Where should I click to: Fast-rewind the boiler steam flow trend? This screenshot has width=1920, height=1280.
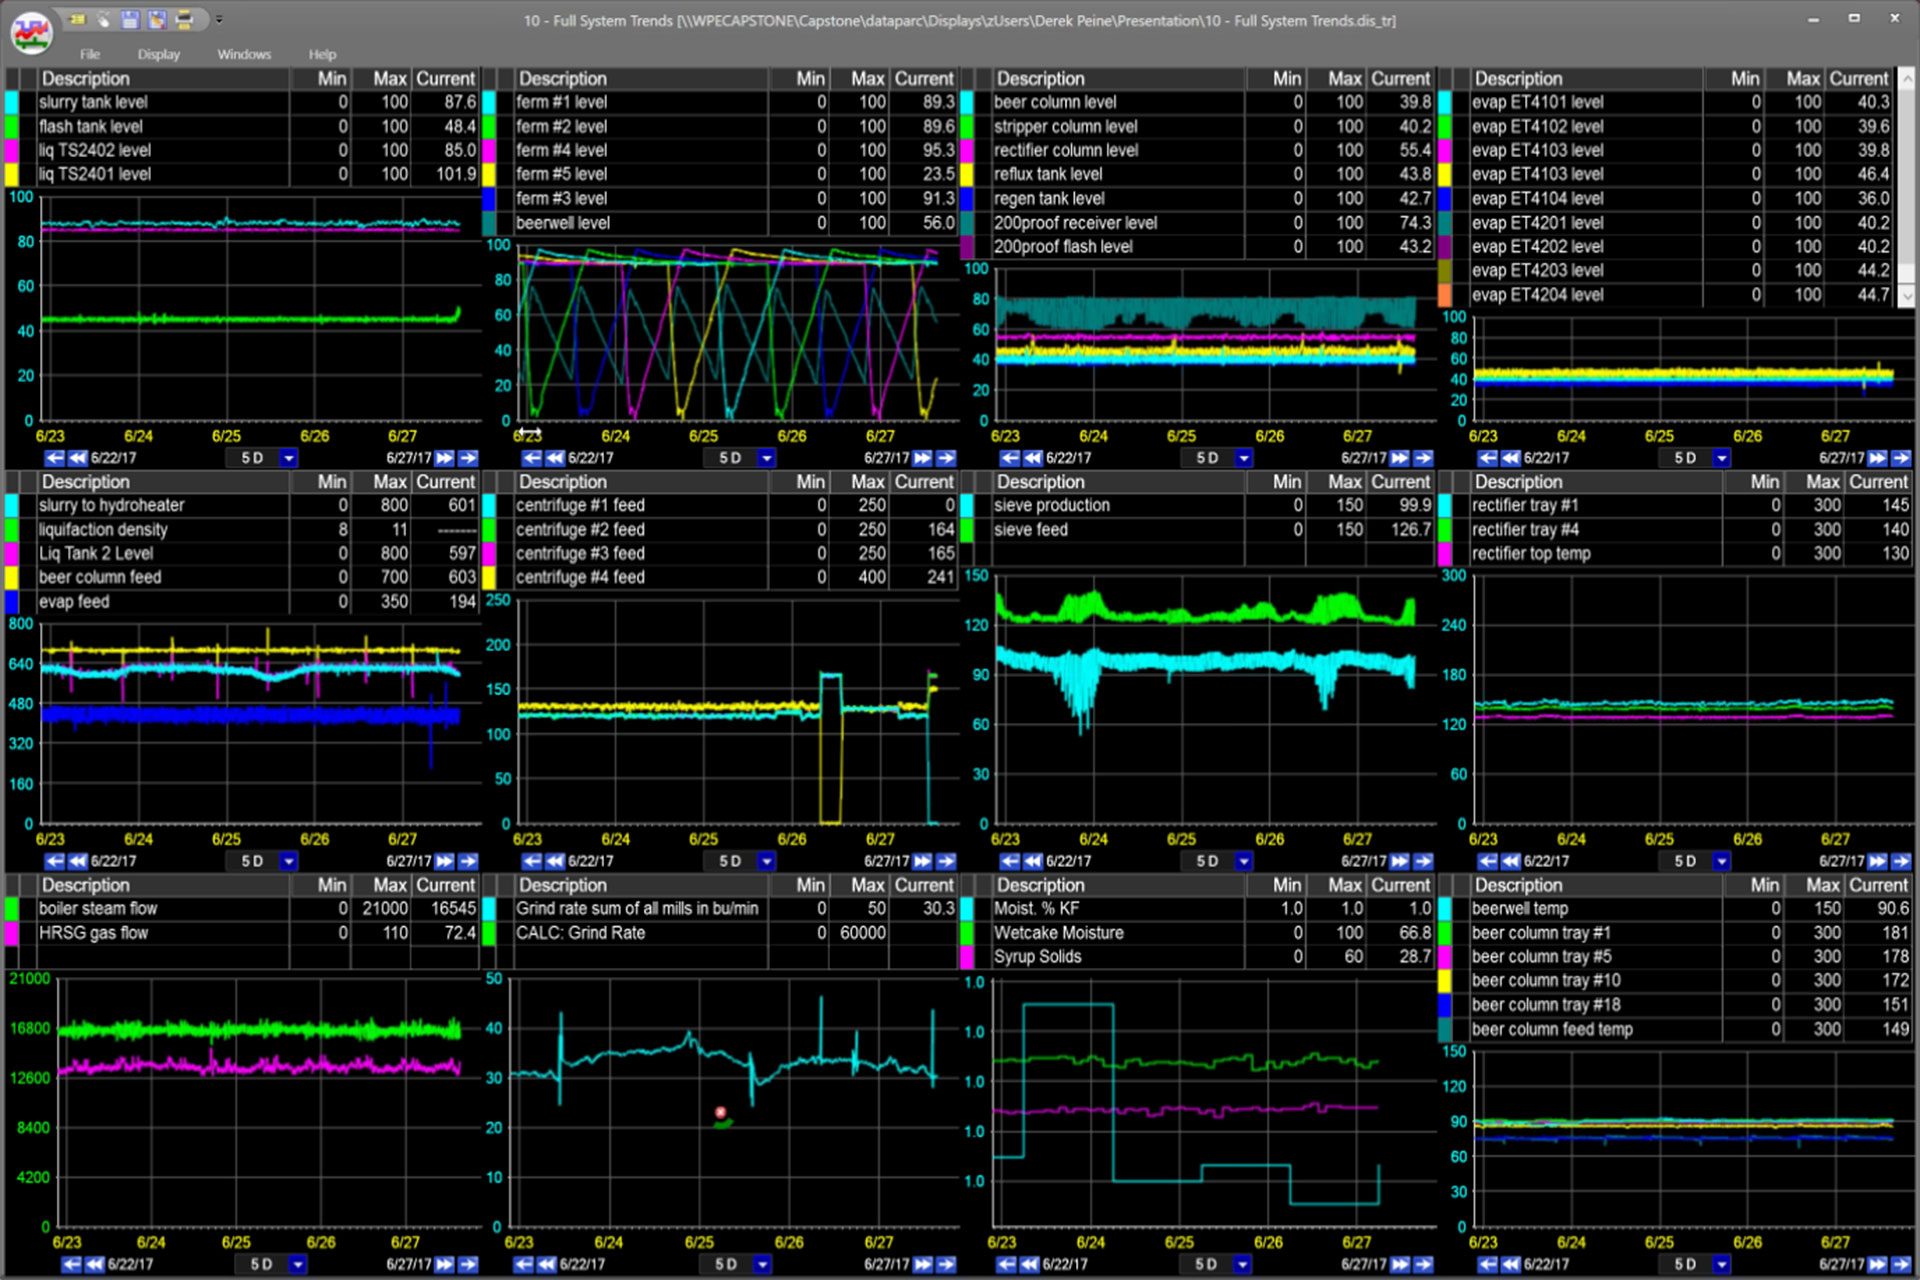pos(94,1264)
